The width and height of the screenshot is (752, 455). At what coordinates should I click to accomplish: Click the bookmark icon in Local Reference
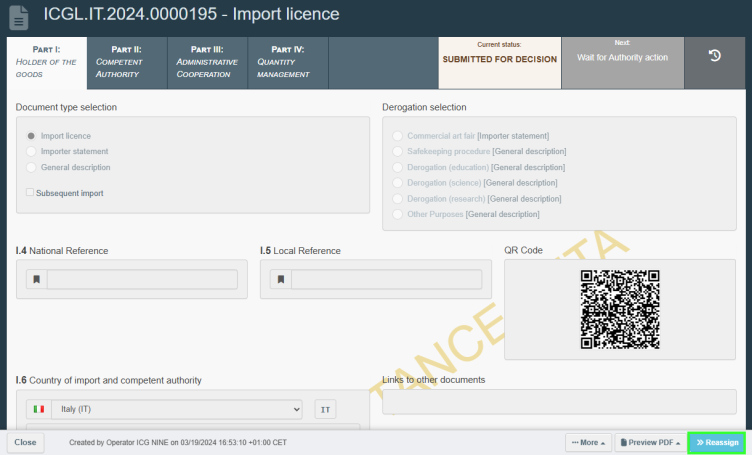click(x=281, y=279)
